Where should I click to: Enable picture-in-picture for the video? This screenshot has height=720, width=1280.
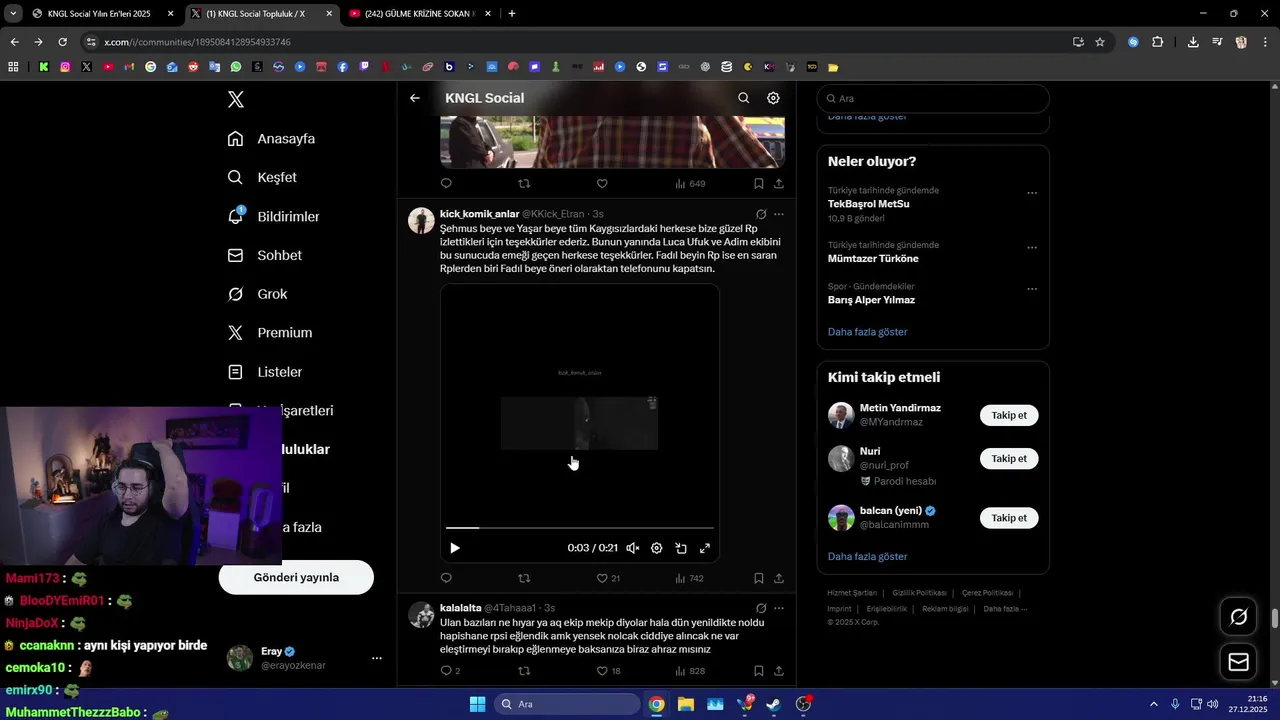[x=681, y=548]
